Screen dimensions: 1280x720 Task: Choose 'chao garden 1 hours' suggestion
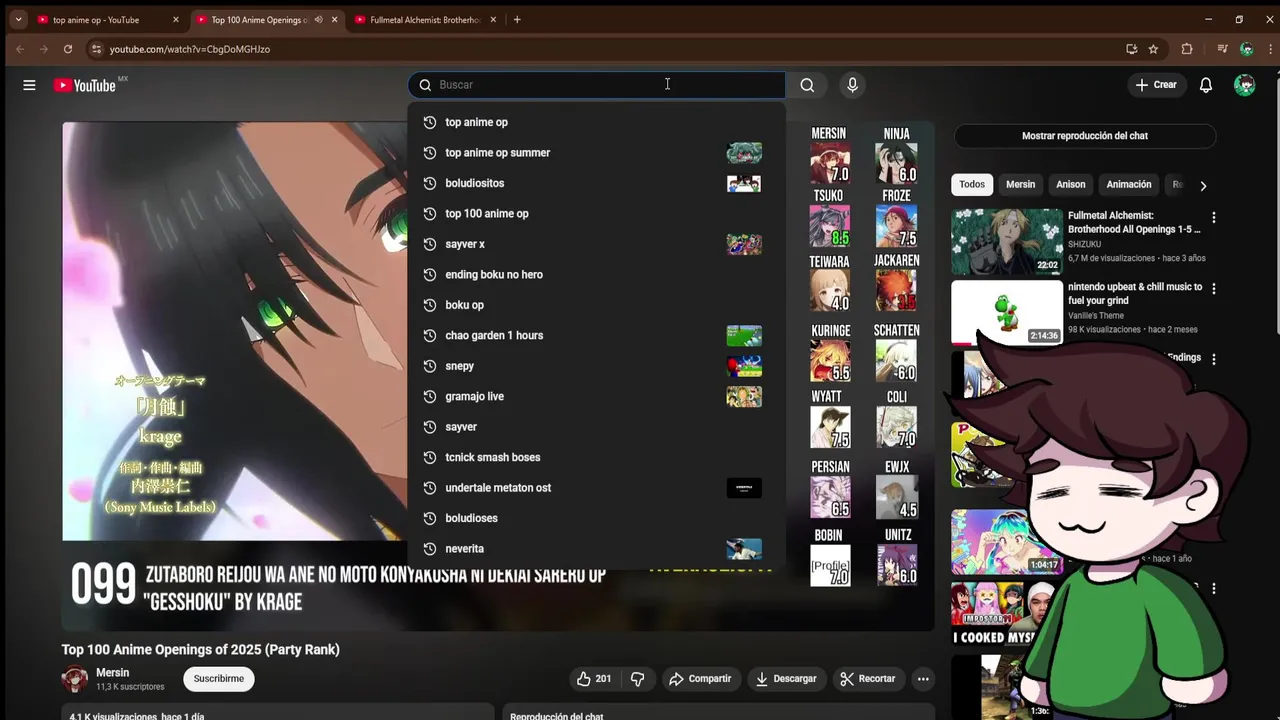click(x=596, y=336)
